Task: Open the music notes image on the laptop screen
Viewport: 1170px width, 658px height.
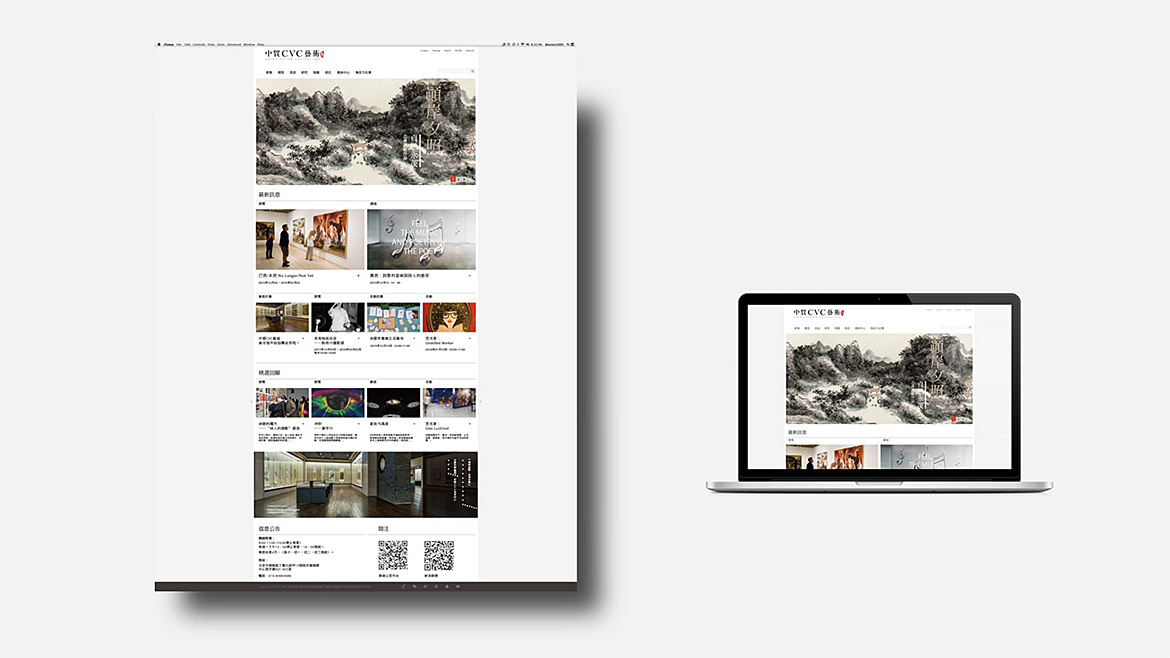Action: click(x=927, y=457)
